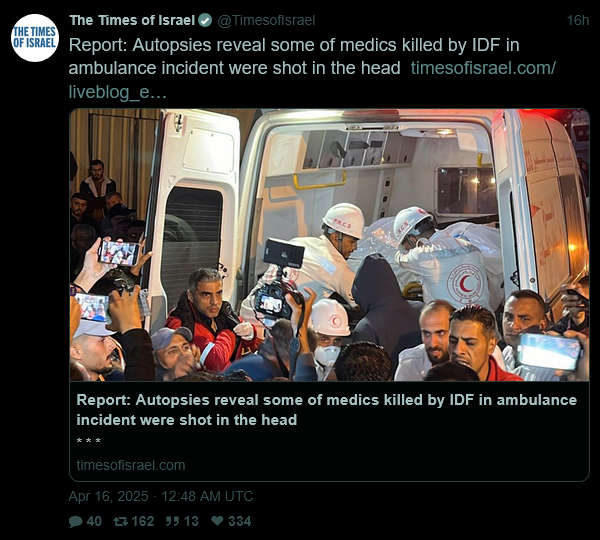Click the 334 likes count

point(240,521)
